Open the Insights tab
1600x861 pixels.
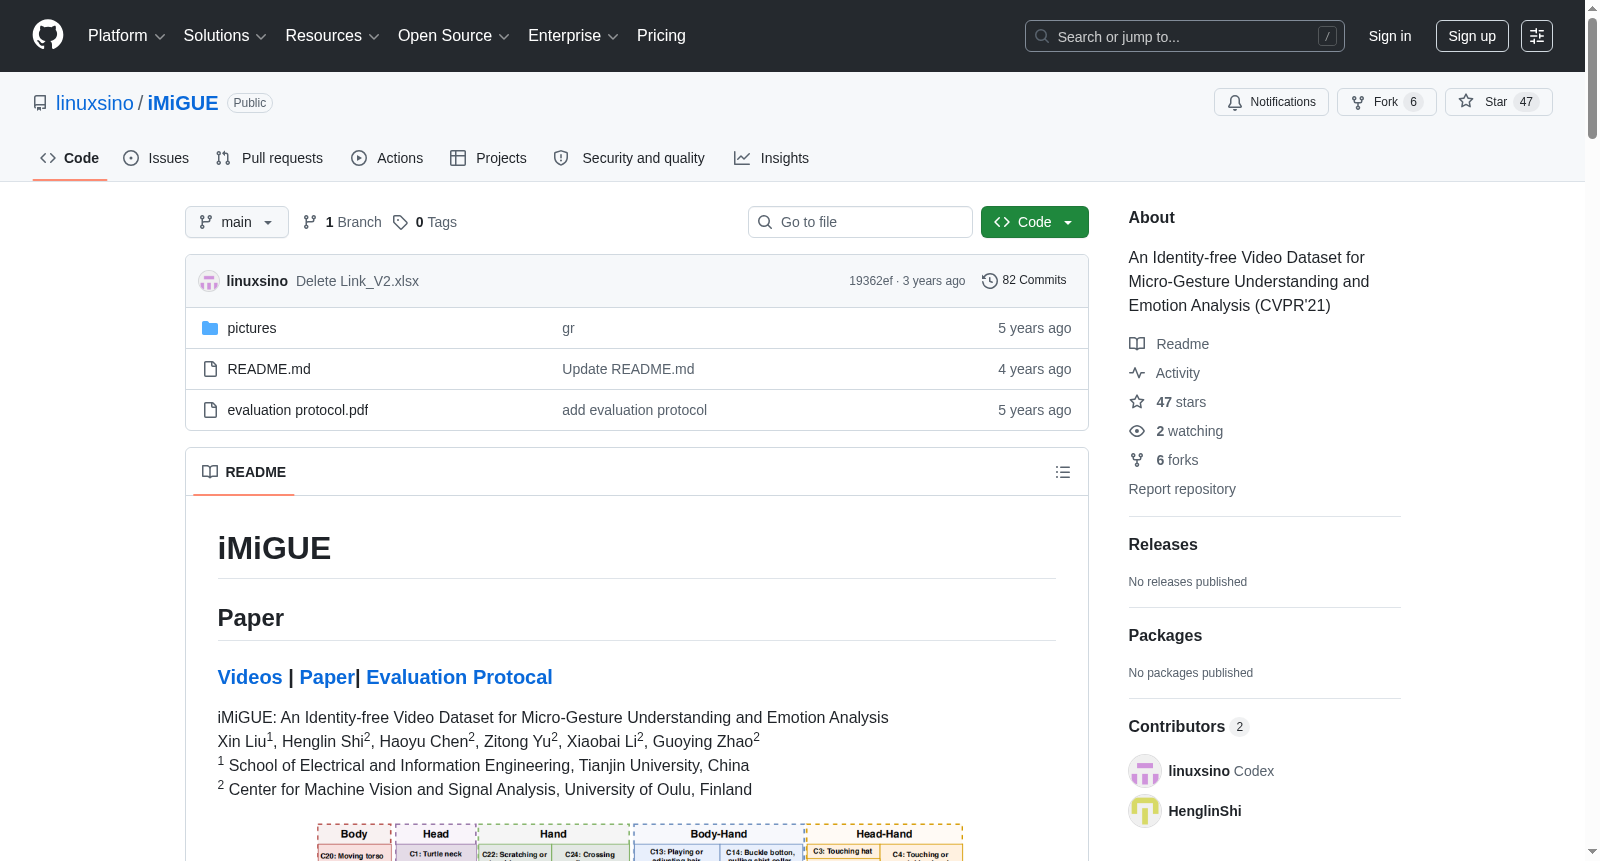click(x=771, y=158)
